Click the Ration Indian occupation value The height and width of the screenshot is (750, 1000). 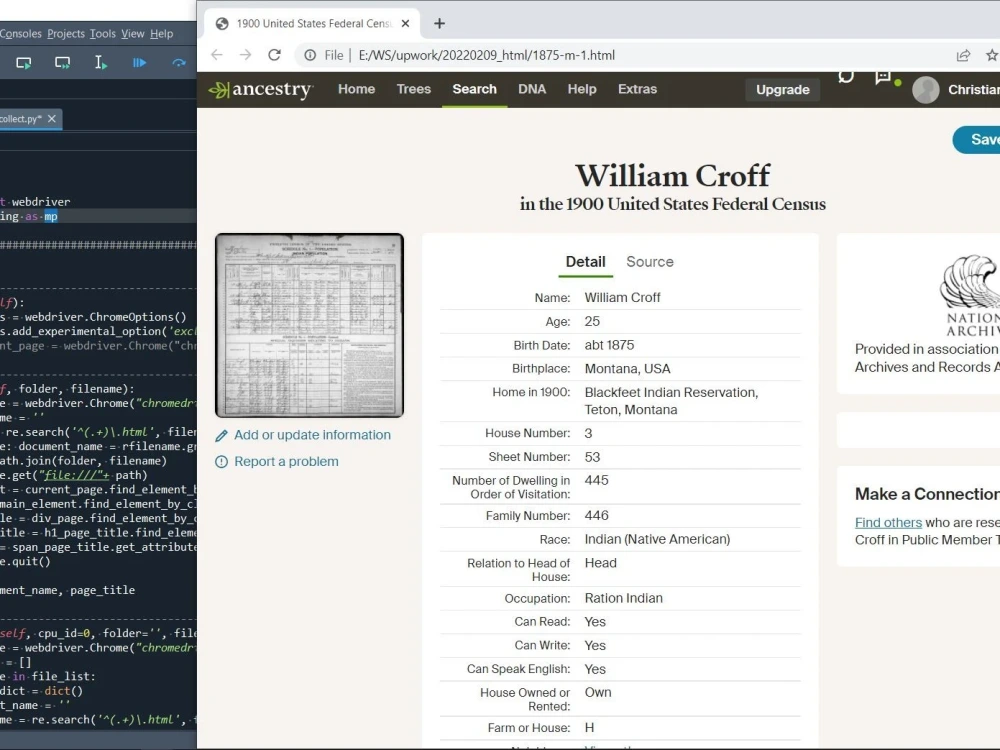(x=624, y=598)
